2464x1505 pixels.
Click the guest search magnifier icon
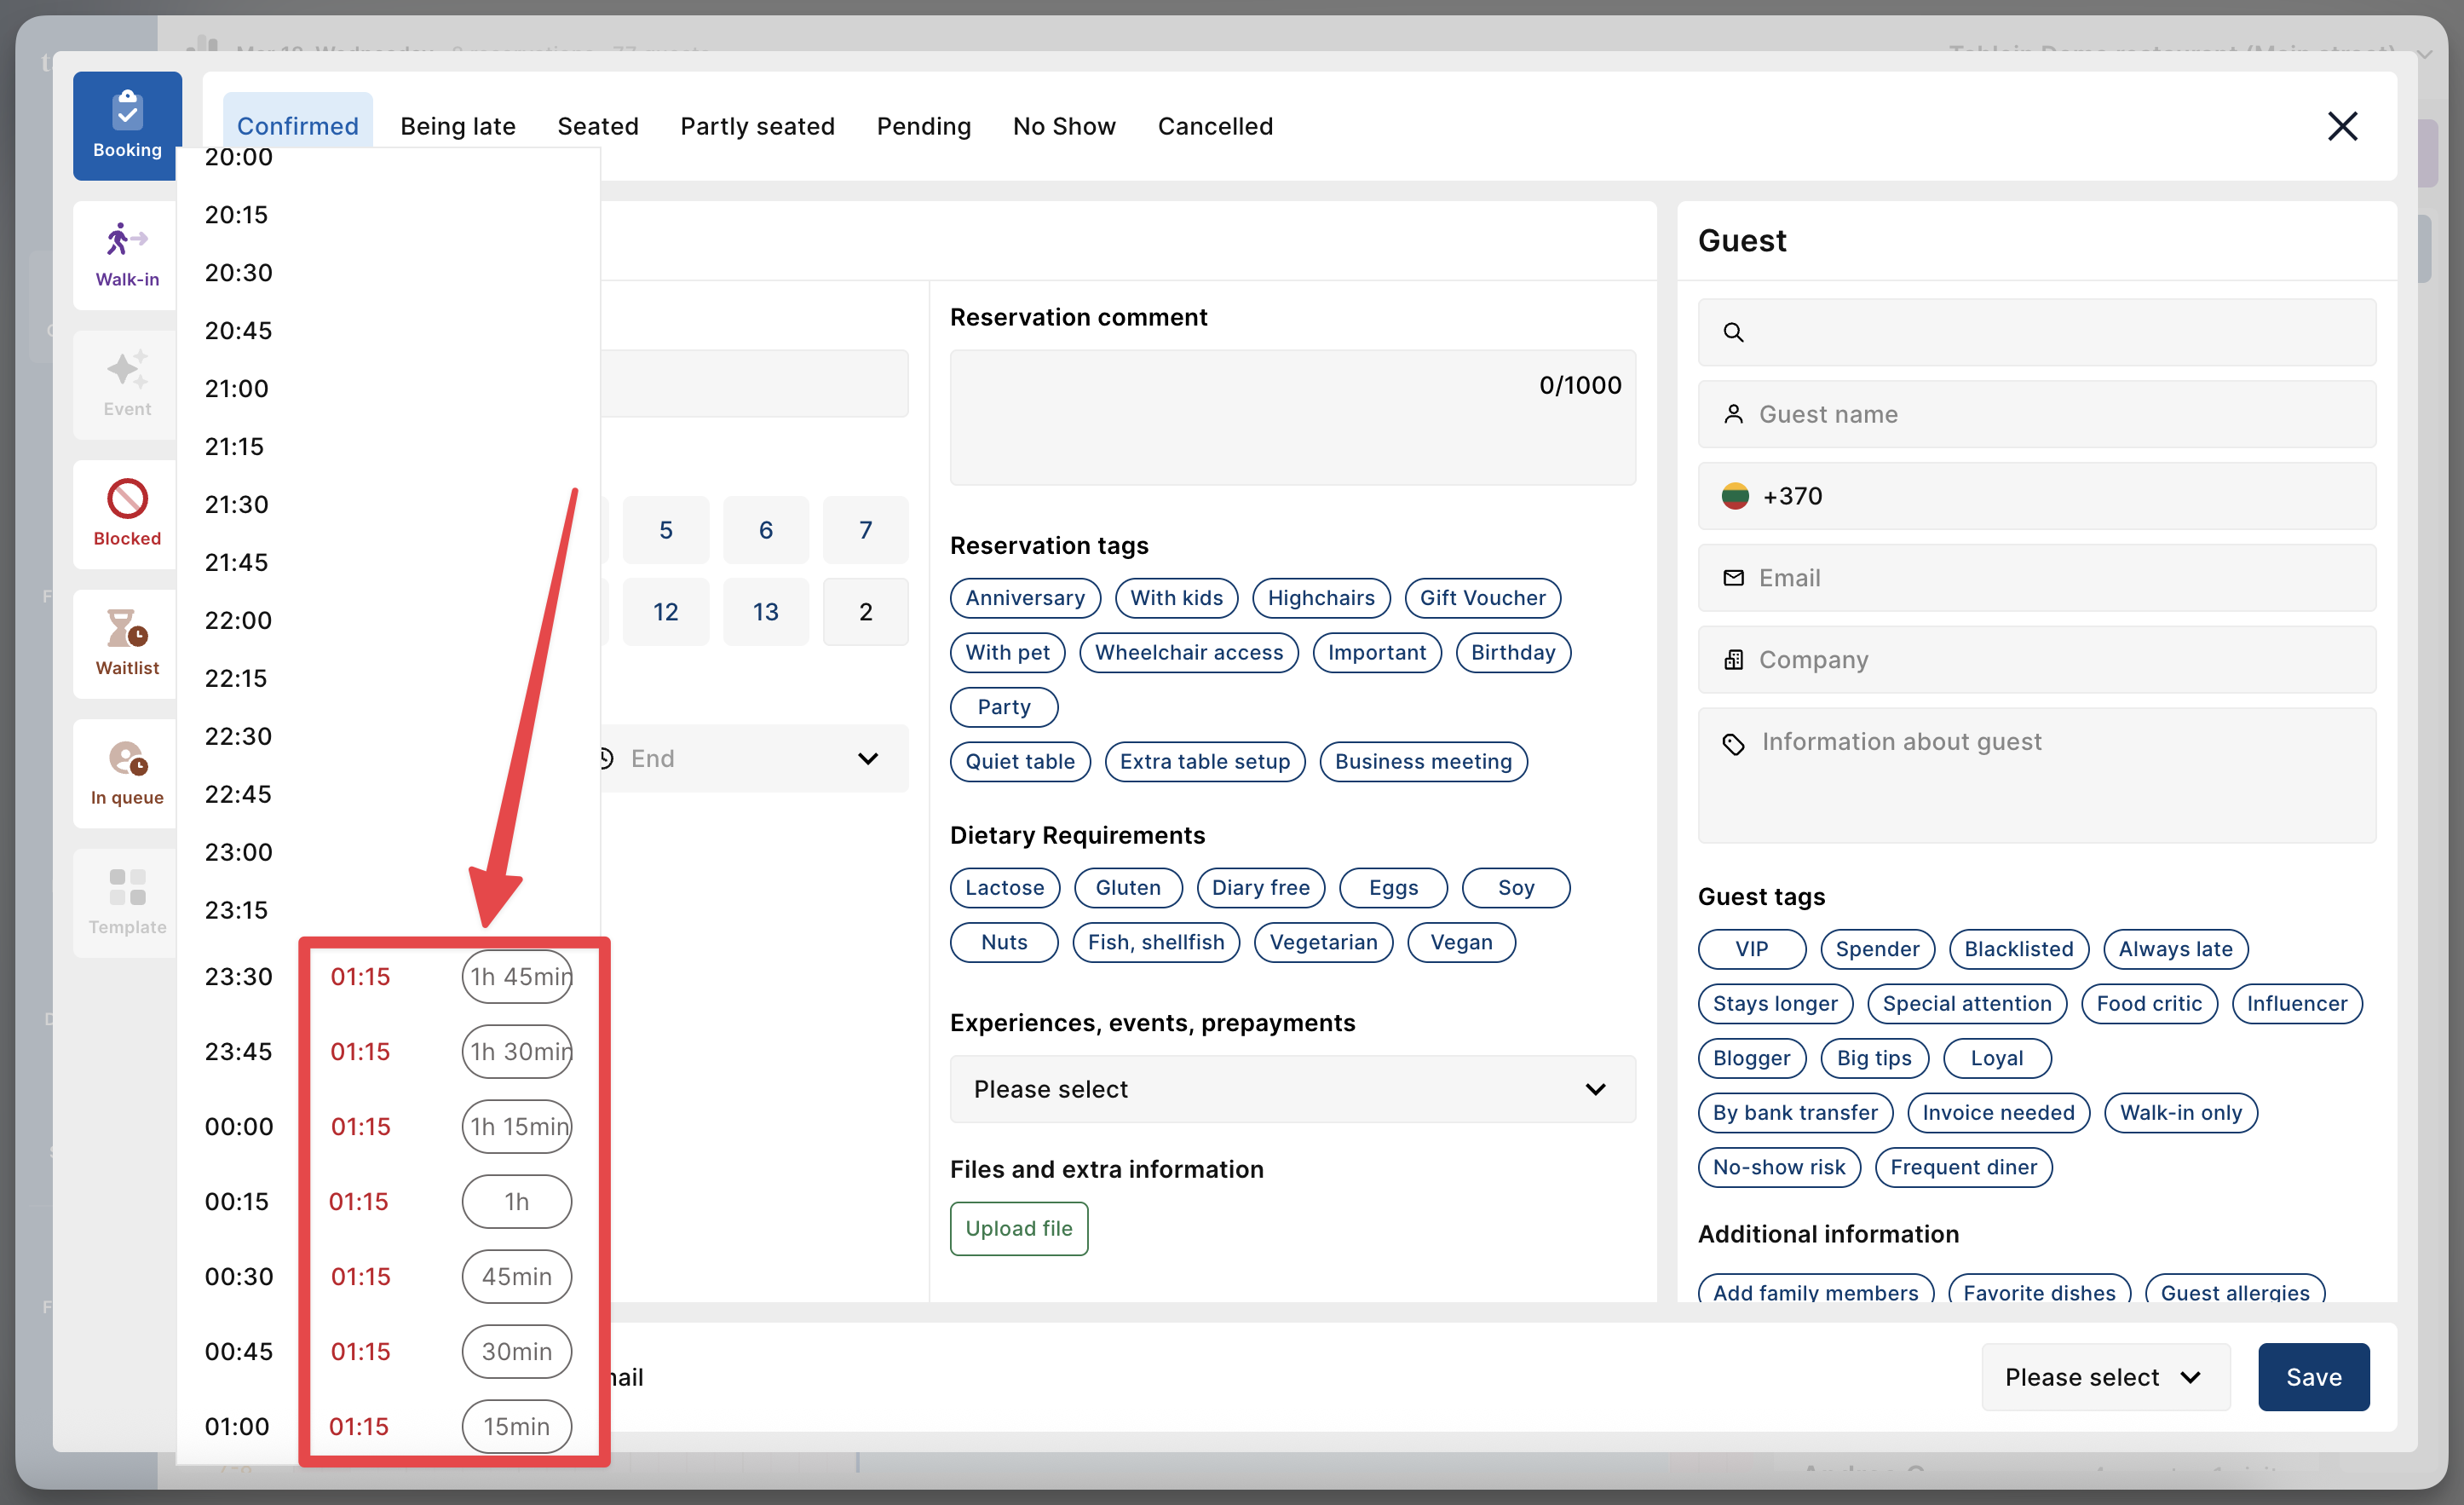coord(1733,332)
